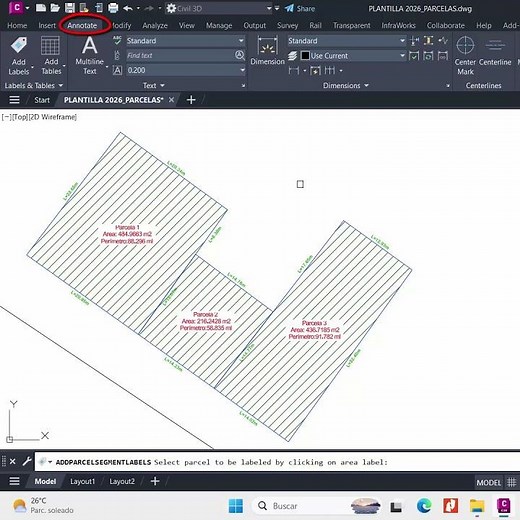Open the Collaborate ribbon tab
This screenshot has width=520, height=520.
pyautogui.click(x=445, y=25)
